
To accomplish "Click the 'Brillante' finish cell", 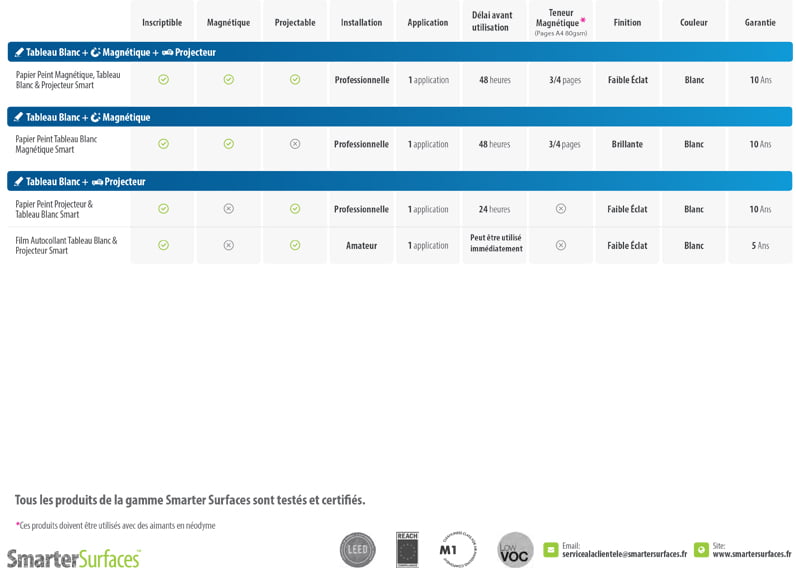I will tap(627, 144).
